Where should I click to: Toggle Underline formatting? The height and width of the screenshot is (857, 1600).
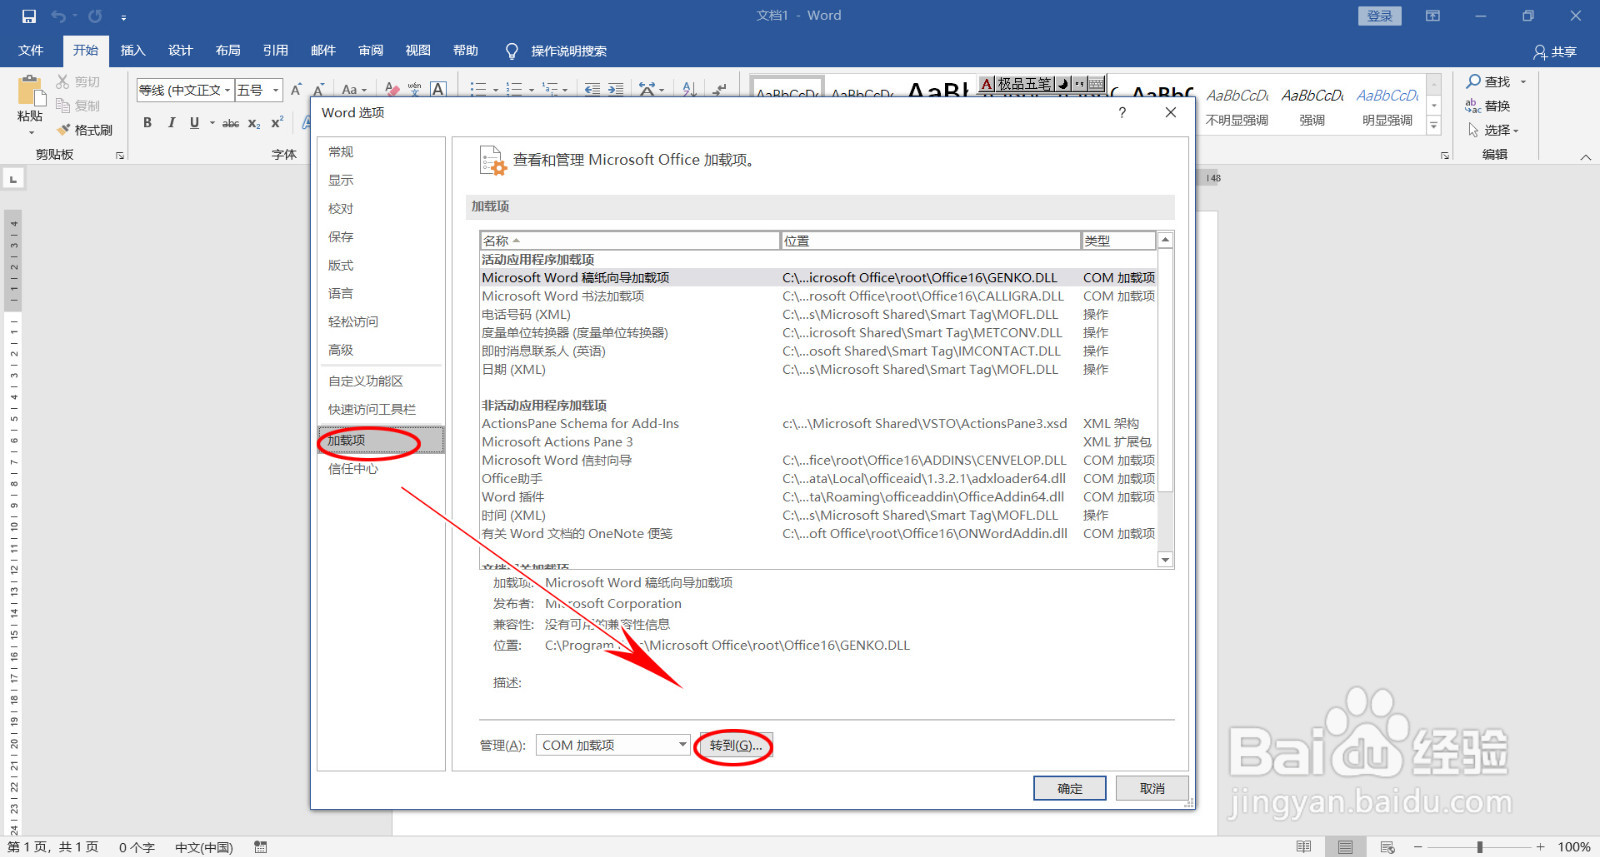point(194,123)
